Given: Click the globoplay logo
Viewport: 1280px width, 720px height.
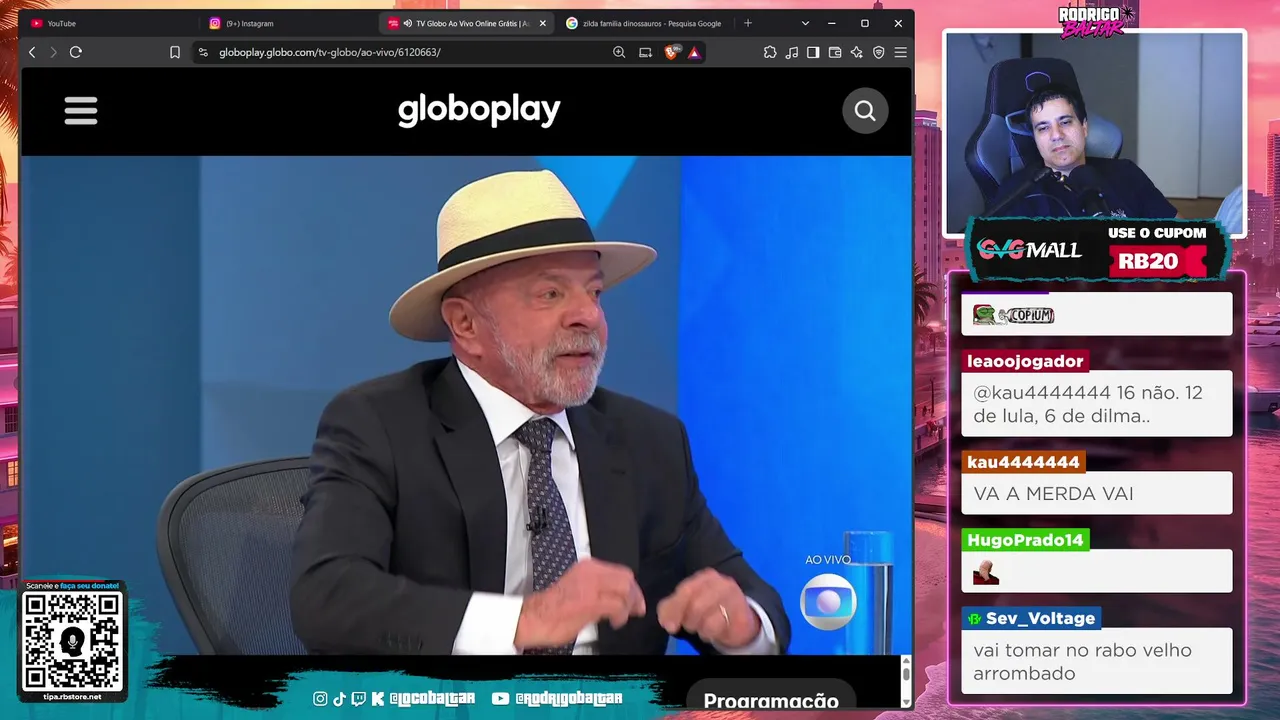Looking at the screenshot, I should (x=479, y=110).
